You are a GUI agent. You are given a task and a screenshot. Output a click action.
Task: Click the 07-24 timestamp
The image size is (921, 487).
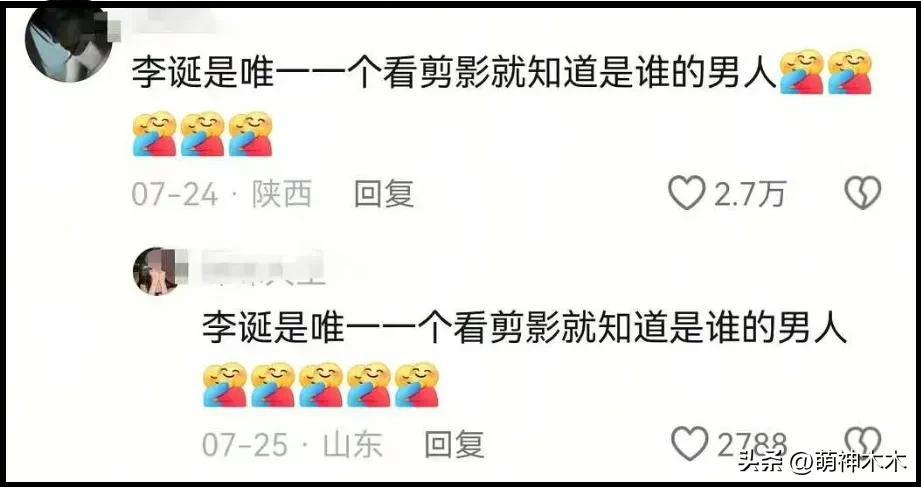pos(175,194)
